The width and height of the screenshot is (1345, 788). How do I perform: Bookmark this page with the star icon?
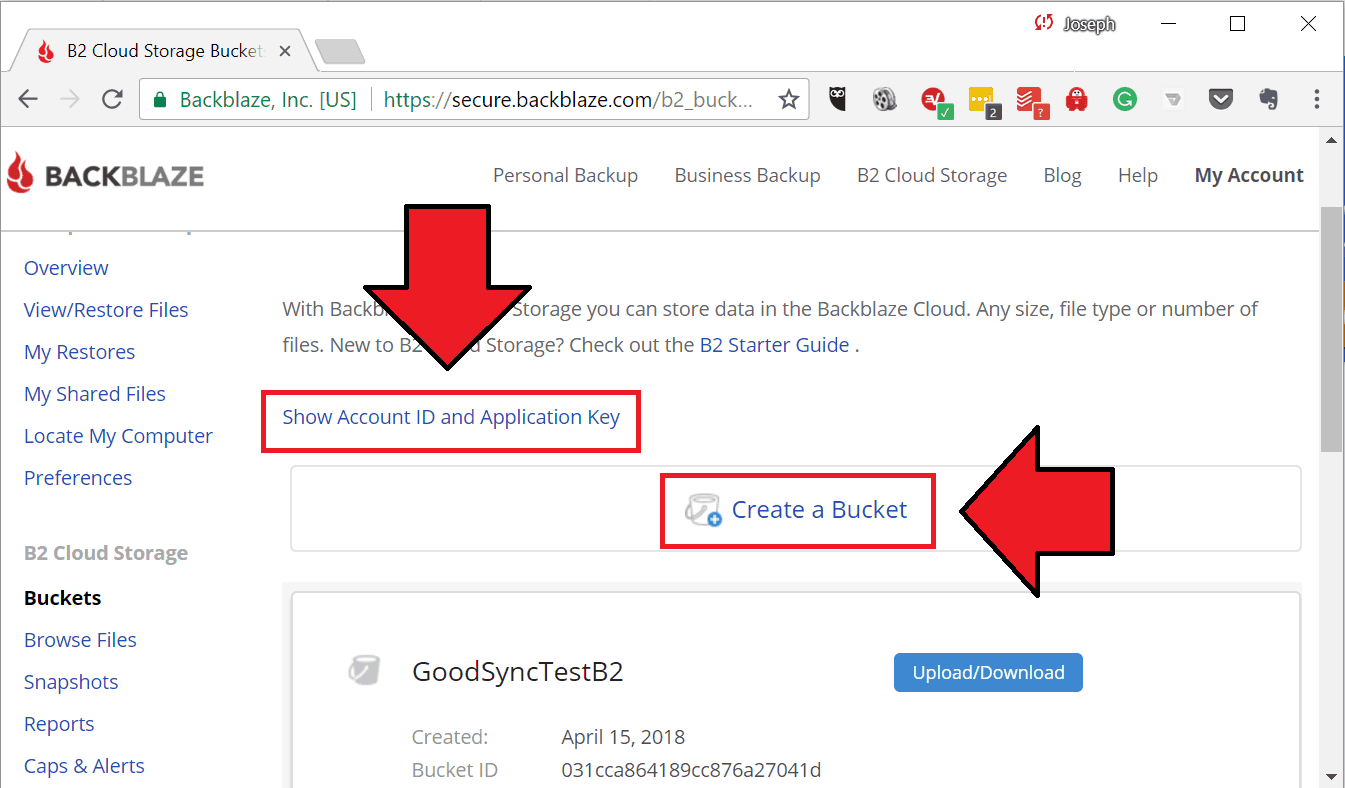coord(788,99)
